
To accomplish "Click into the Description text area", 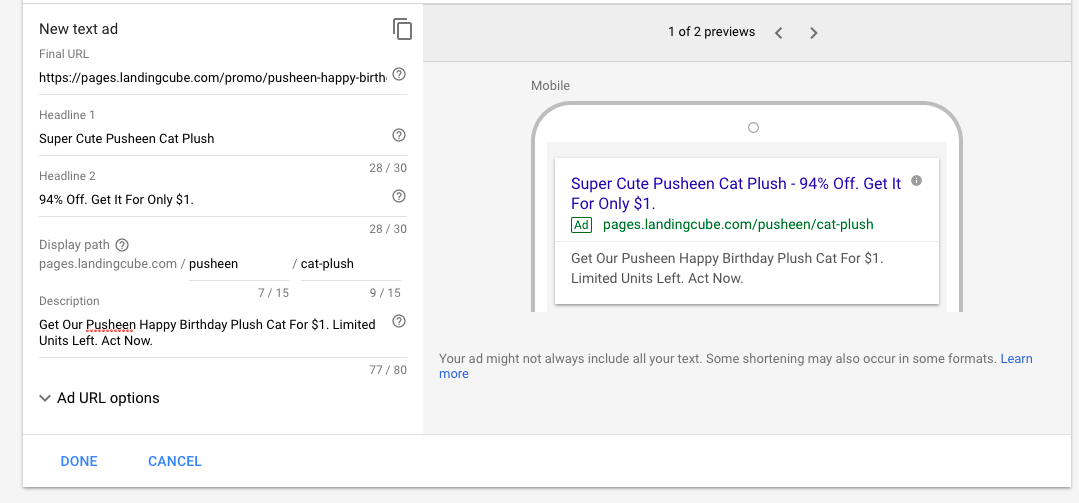I will point(210,332).
